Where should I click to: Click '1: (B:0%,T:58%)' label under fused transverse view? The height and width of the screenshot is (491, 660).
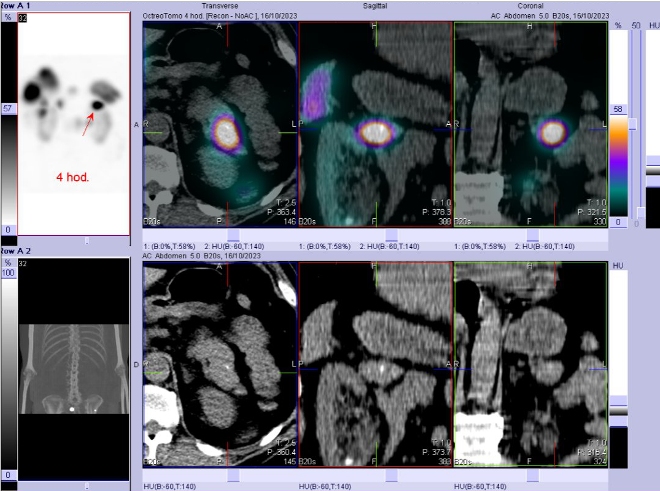169,246
